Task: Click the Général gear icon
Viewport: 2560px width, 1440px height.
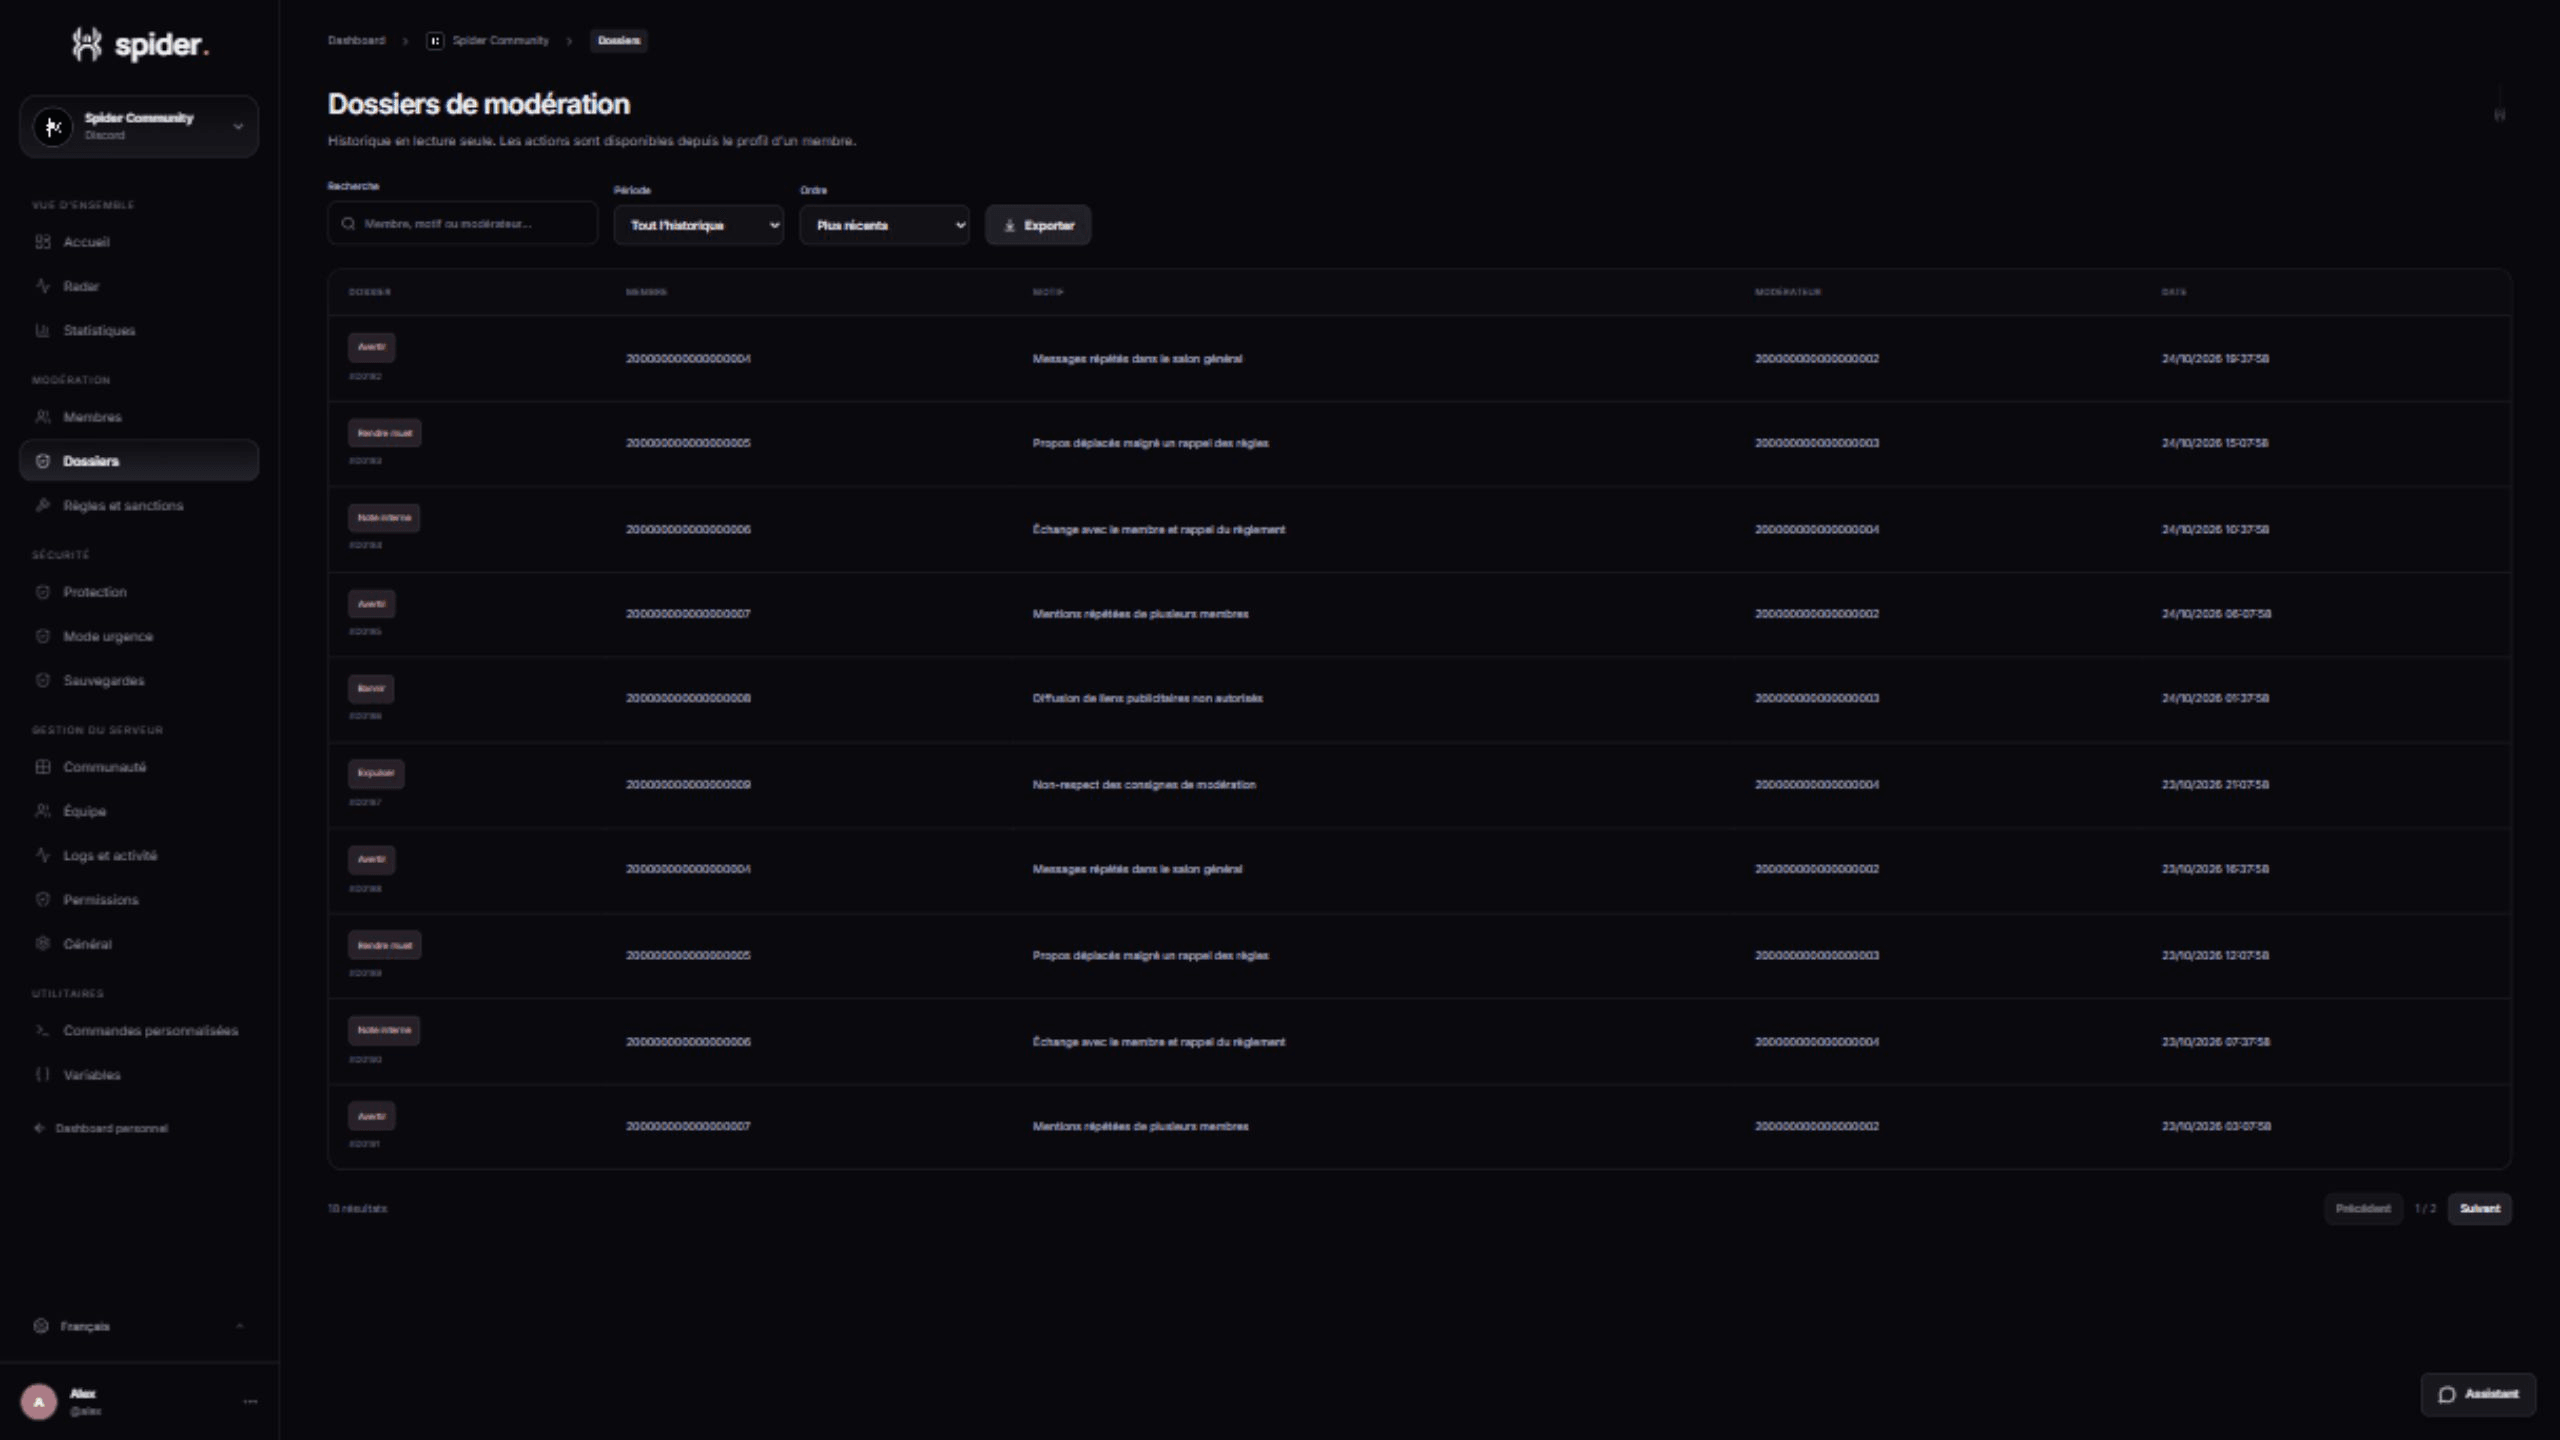Action: pos(42,943)
